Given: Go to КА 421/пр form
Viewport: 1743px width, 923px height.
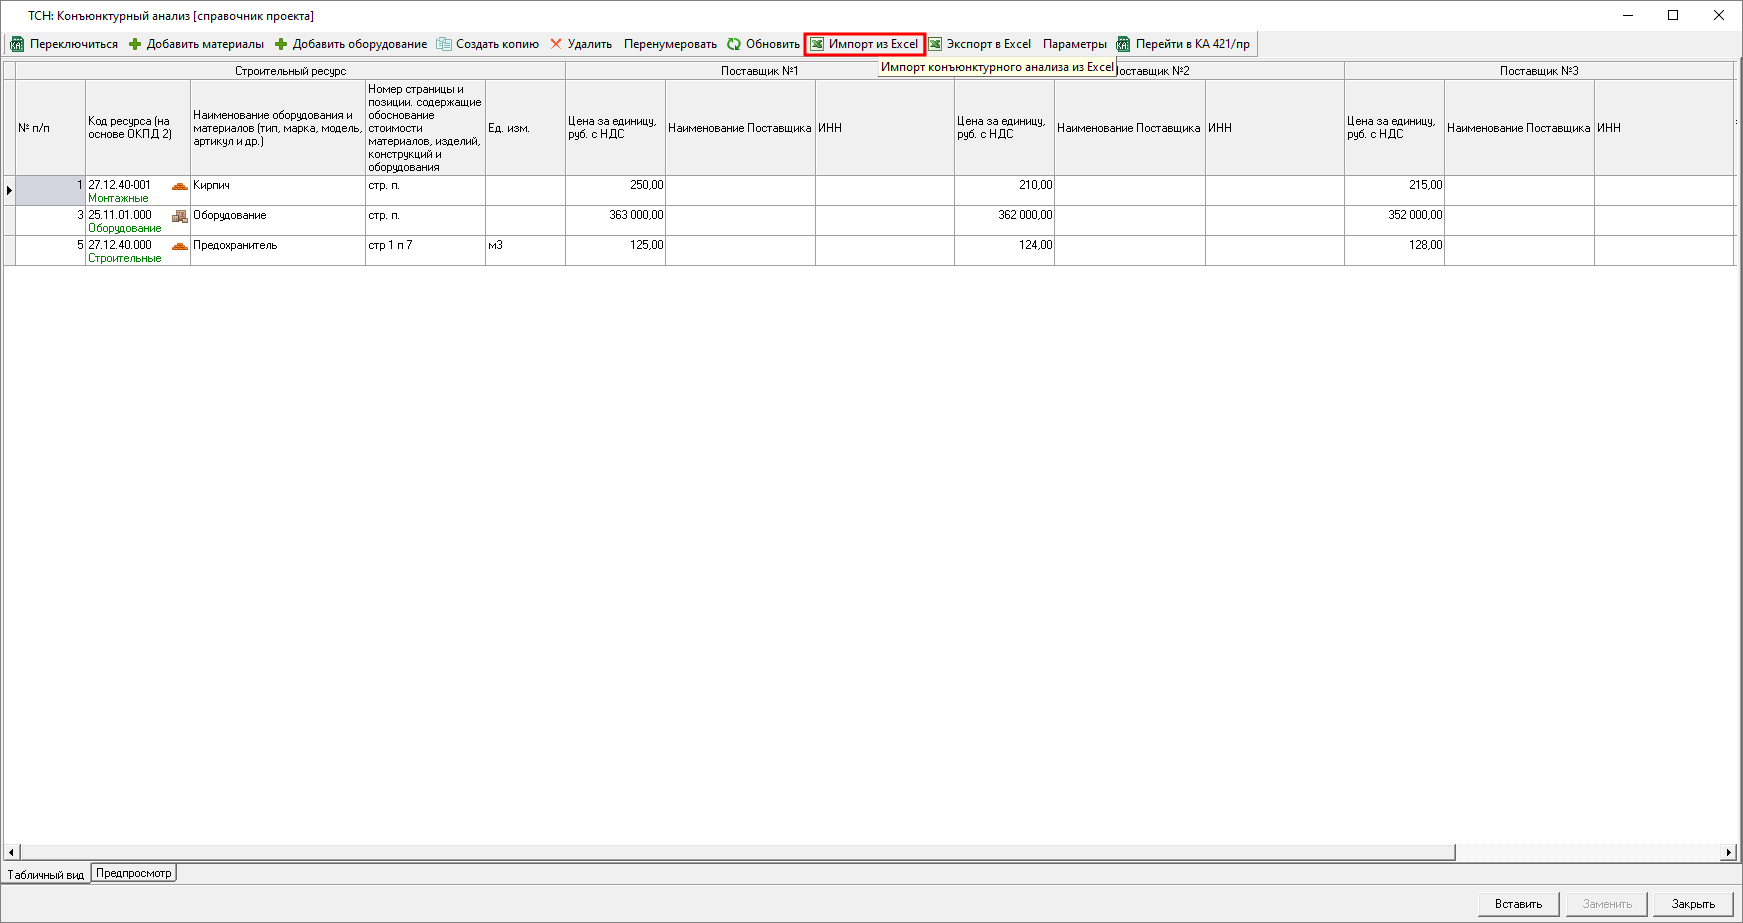Looking at the screenshot, I should pyautogui.click(x=1183, y=44).
